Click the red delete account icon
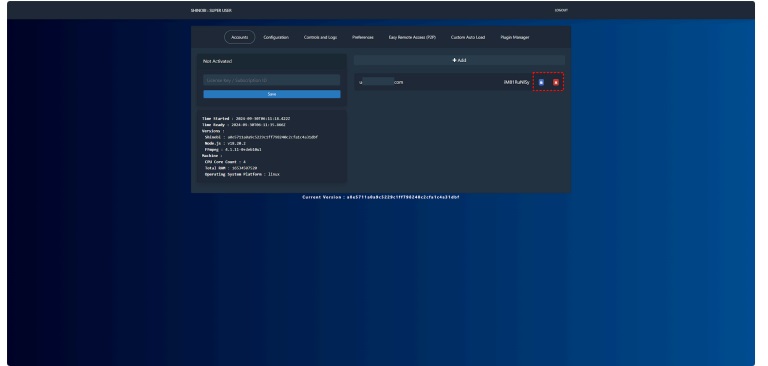The height and width of the screenshot is (366, 768). 556,82
